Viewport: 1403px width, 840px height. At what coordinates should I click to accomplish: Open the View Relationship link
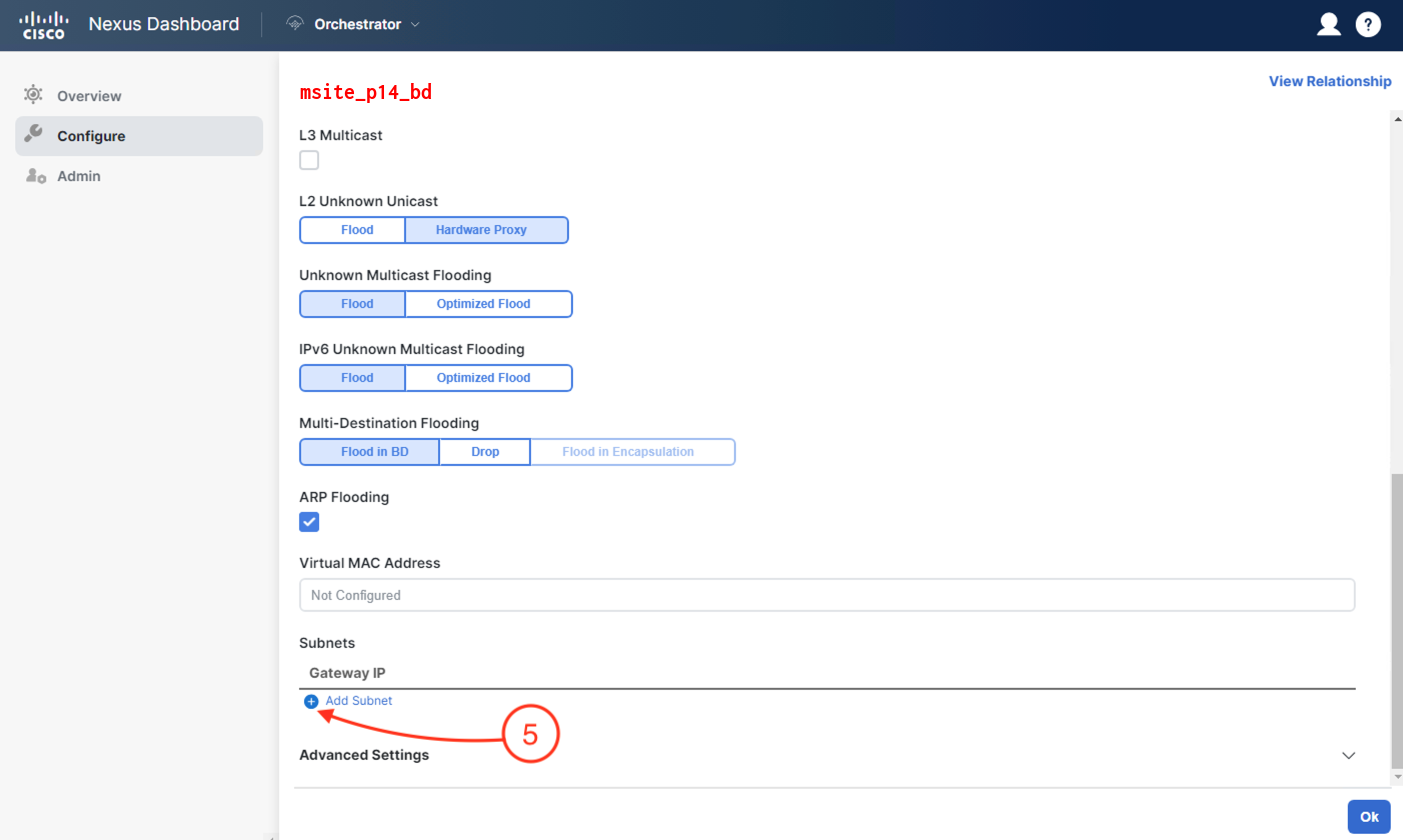click(1329, 81)
